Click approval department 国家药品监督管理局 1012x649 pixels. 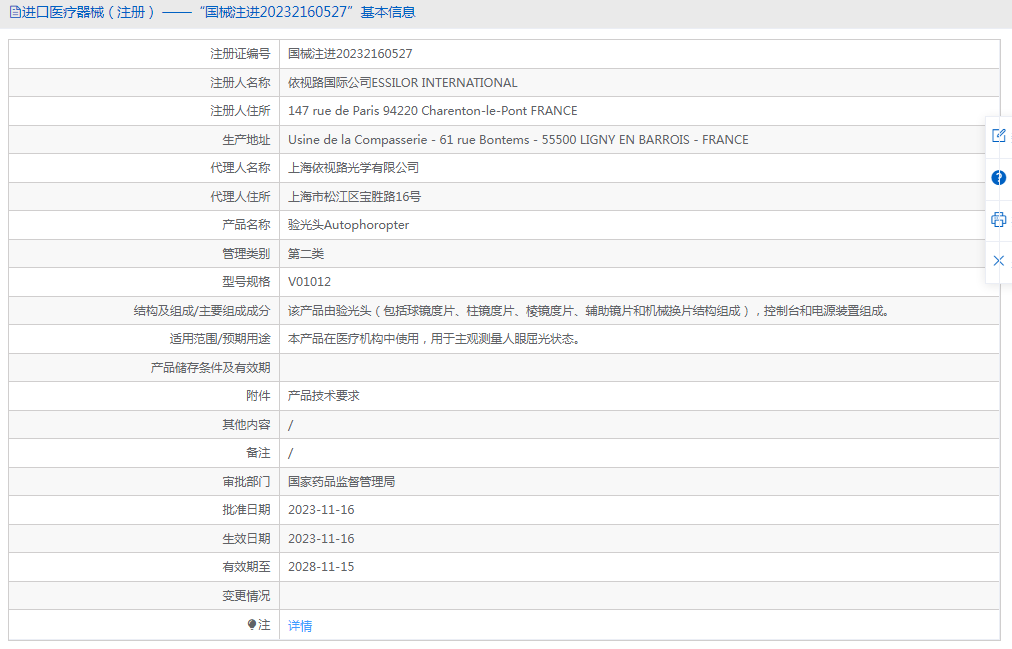[x=341, y=481]
